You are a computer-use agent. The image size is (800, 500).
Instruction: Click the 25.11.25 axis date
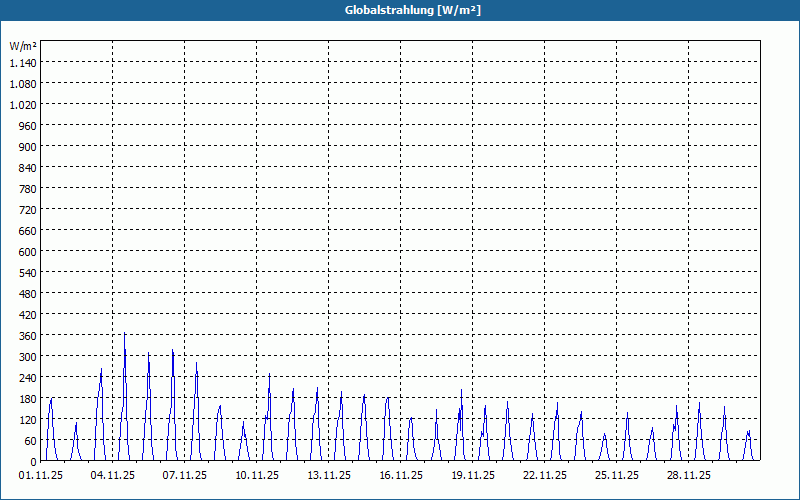click(x=616, y=476)
